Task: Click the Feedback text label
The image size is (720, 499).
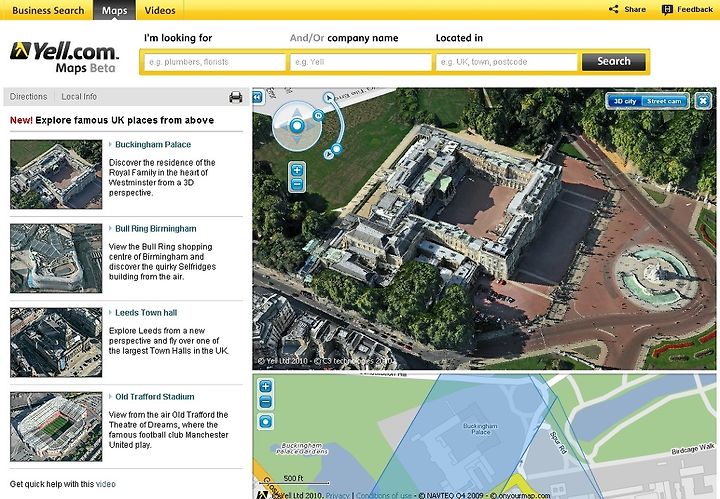Action: [x=695, y=9]
